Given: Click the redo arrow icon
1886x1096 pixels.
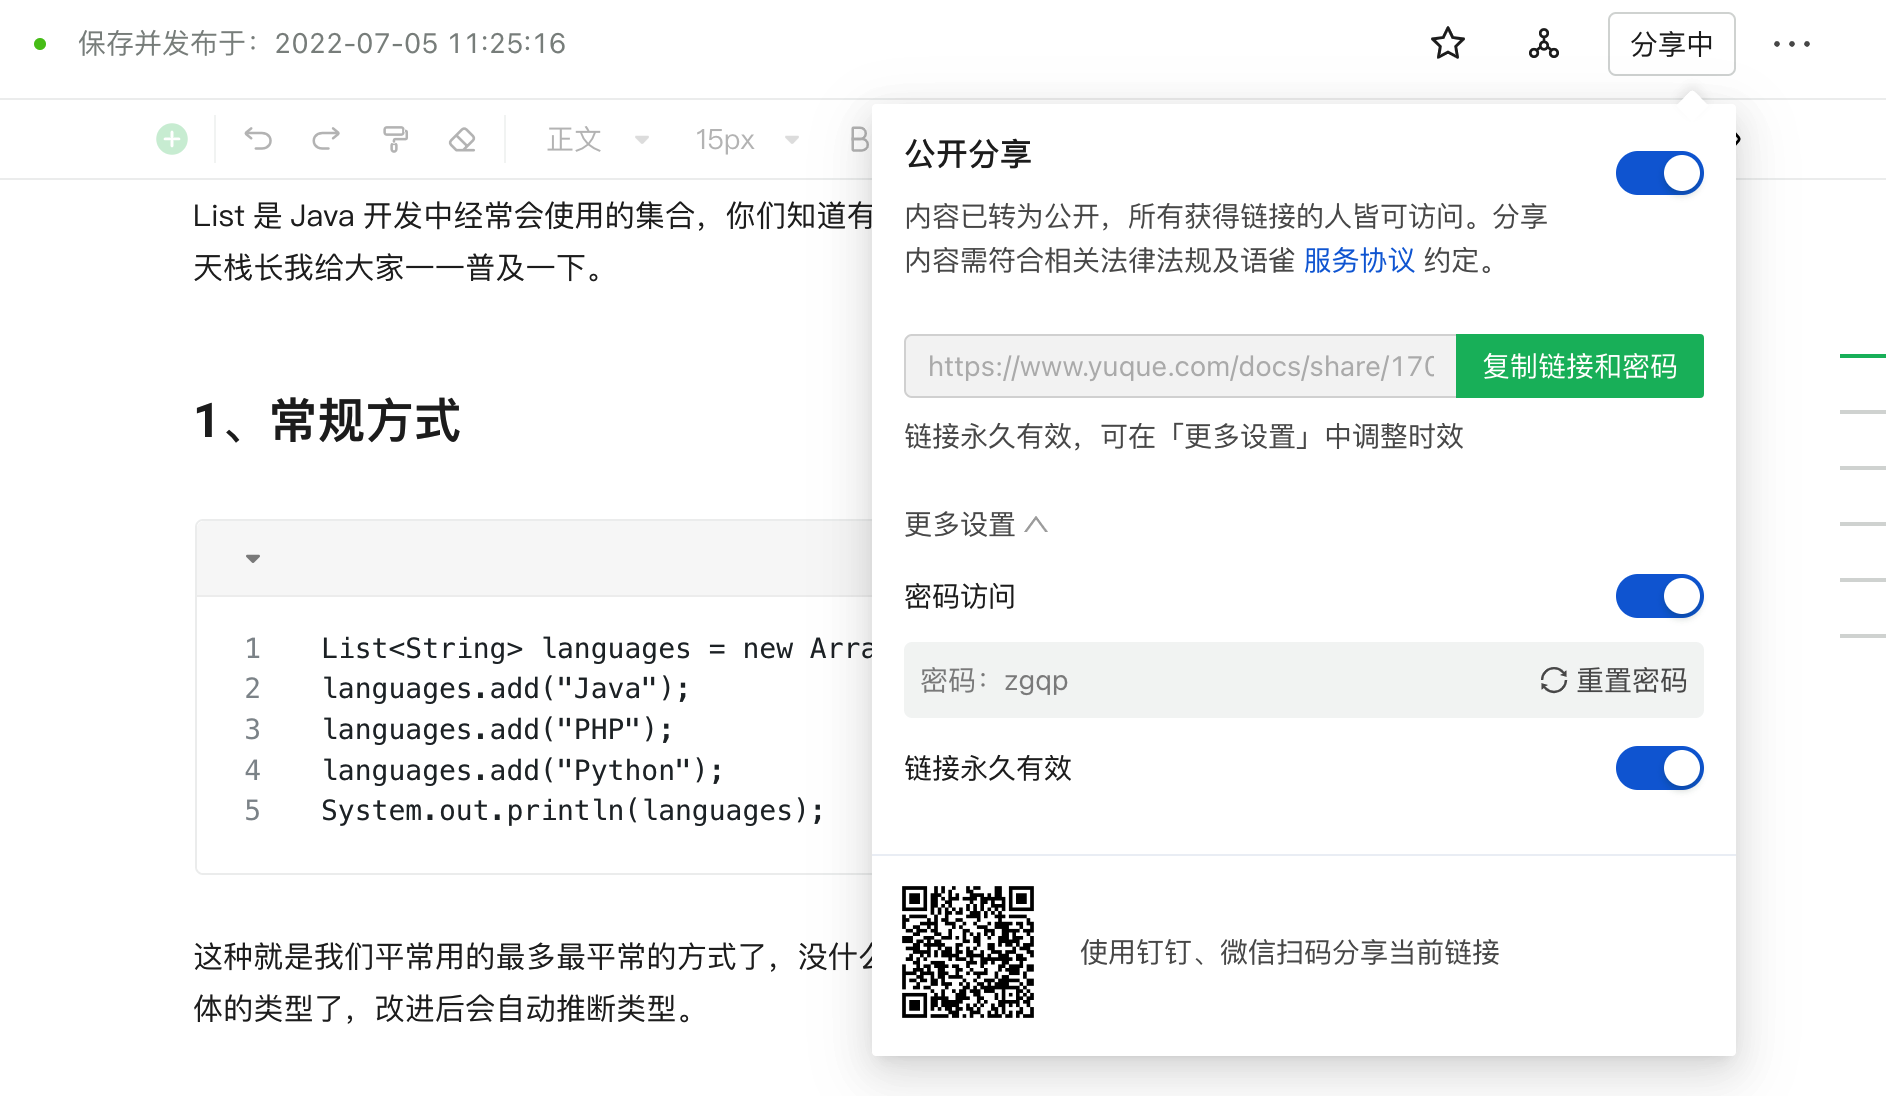Looking at the screenshot, I should pos(326,139).
